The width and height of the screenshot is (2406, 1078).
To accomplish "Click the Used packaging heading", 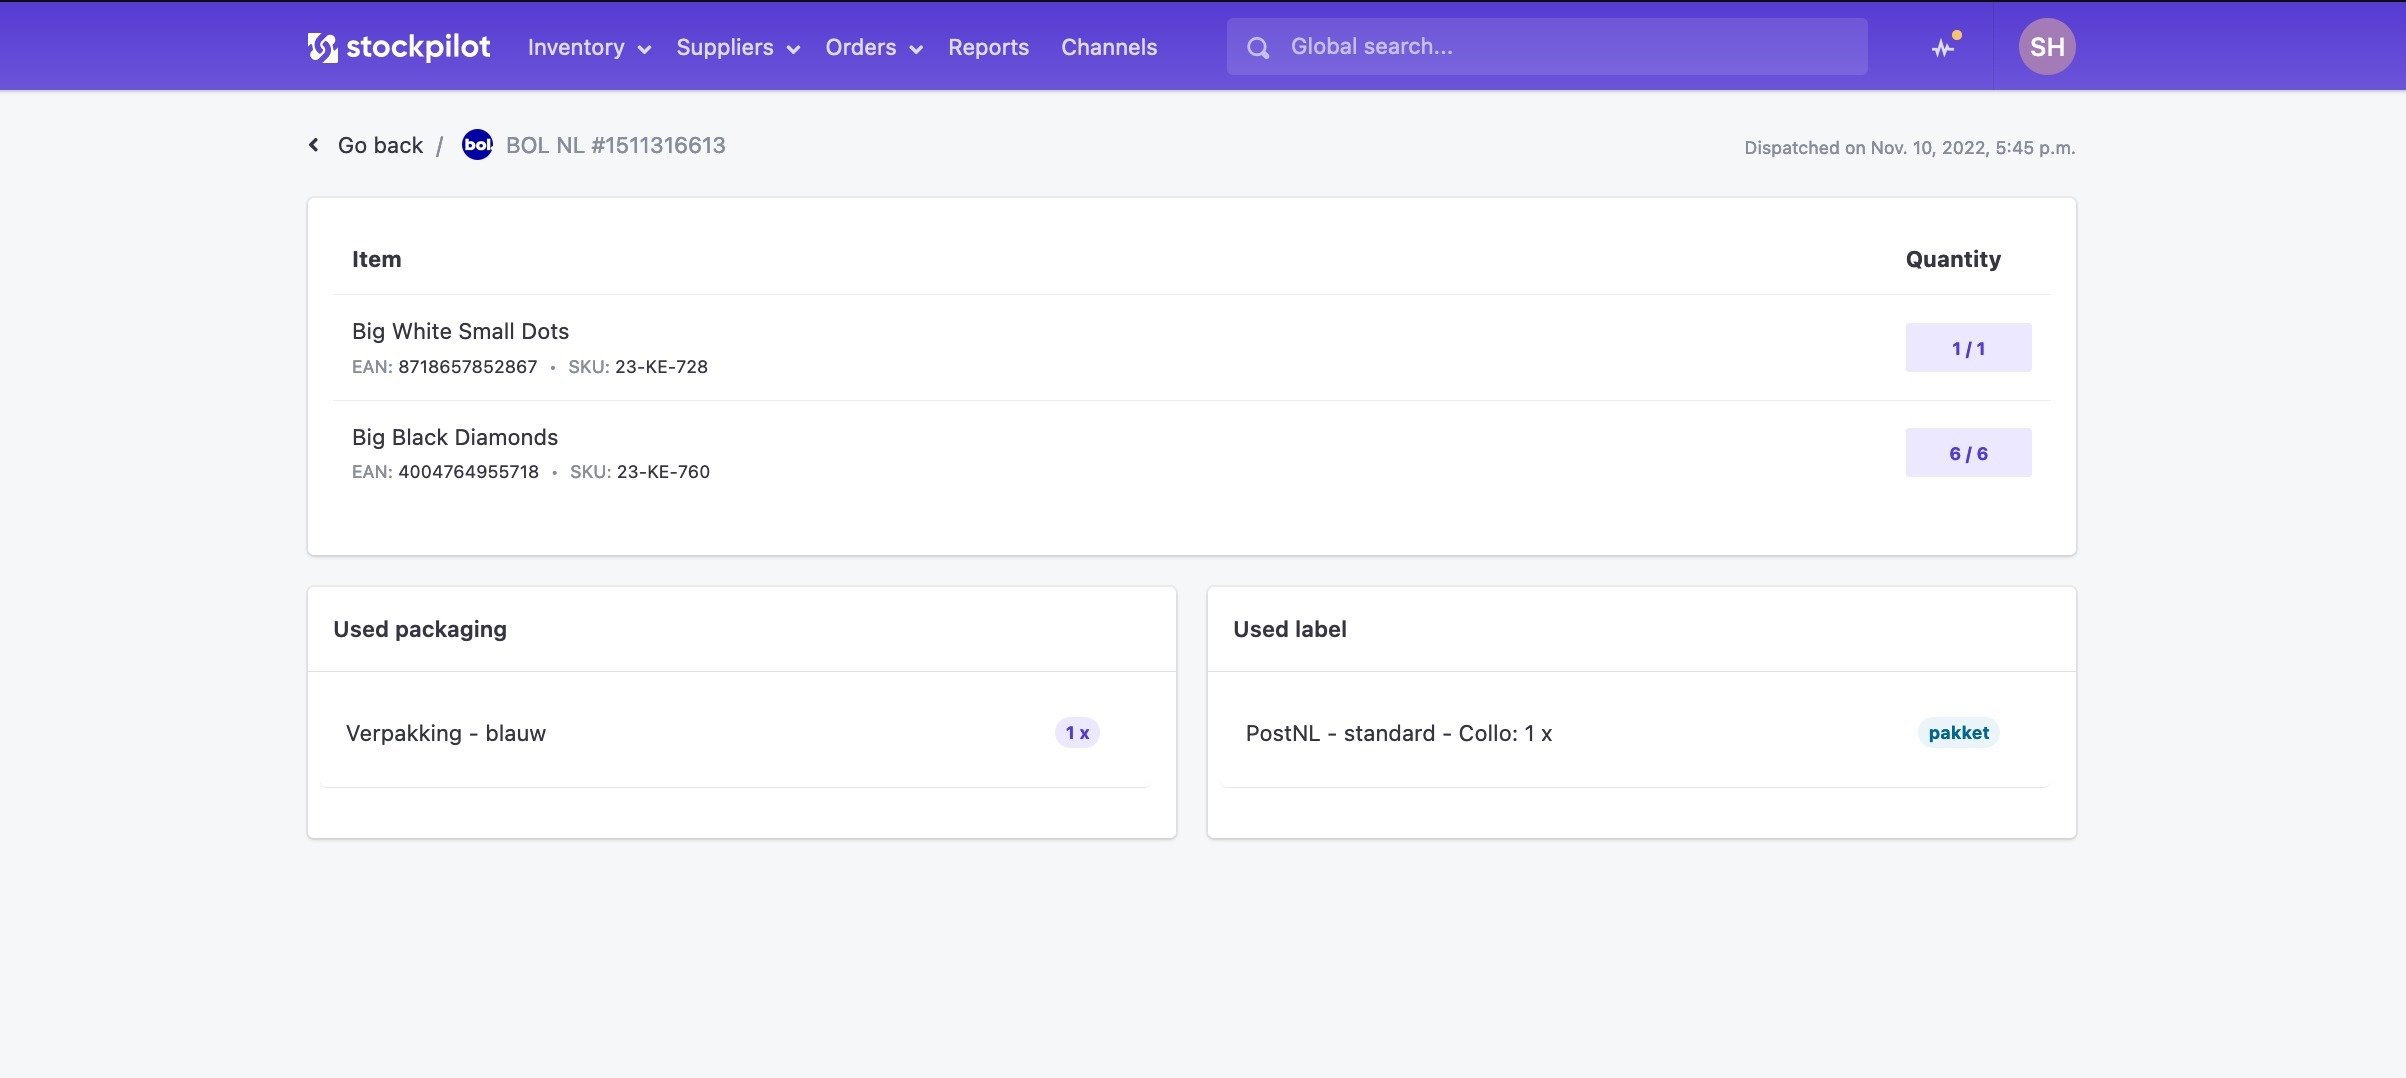I will point(420,629).
